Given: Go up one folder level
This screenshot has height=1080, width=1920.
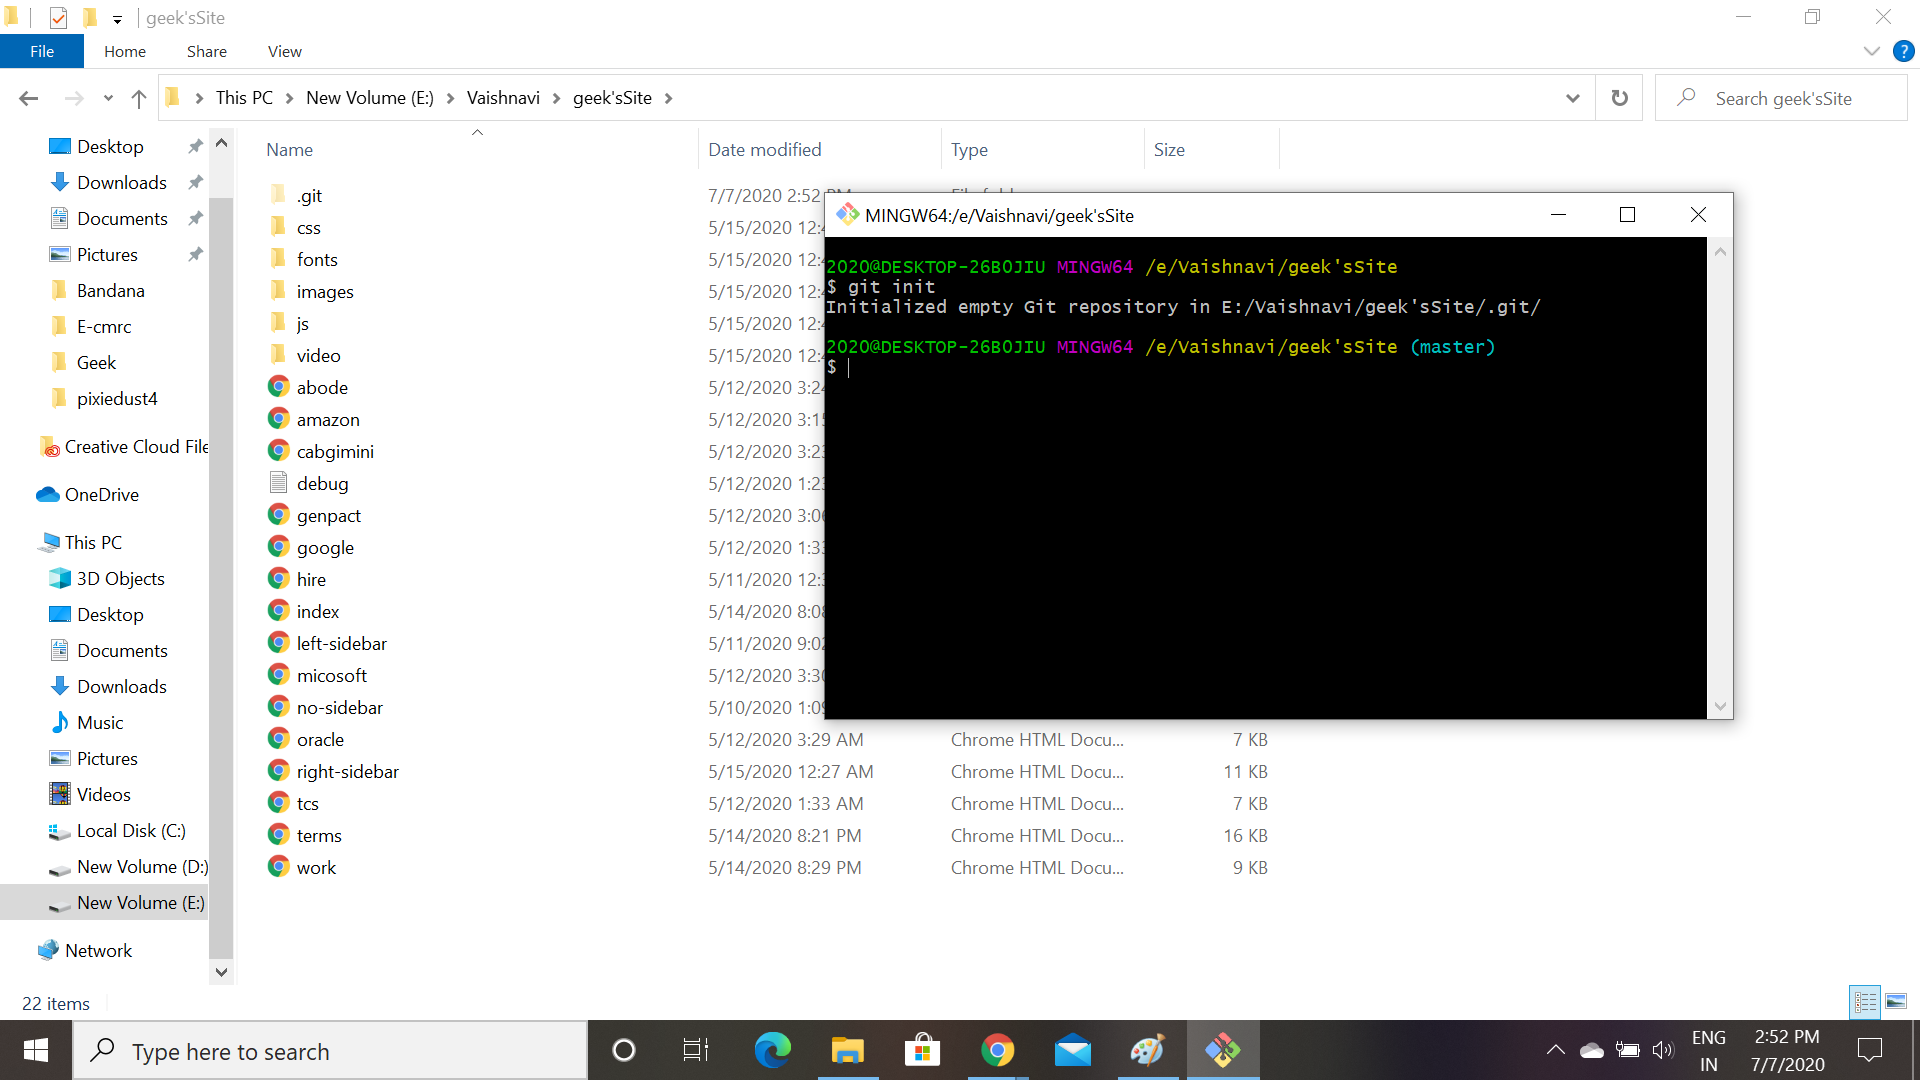Looking at the screenshot, I should 139,98.
